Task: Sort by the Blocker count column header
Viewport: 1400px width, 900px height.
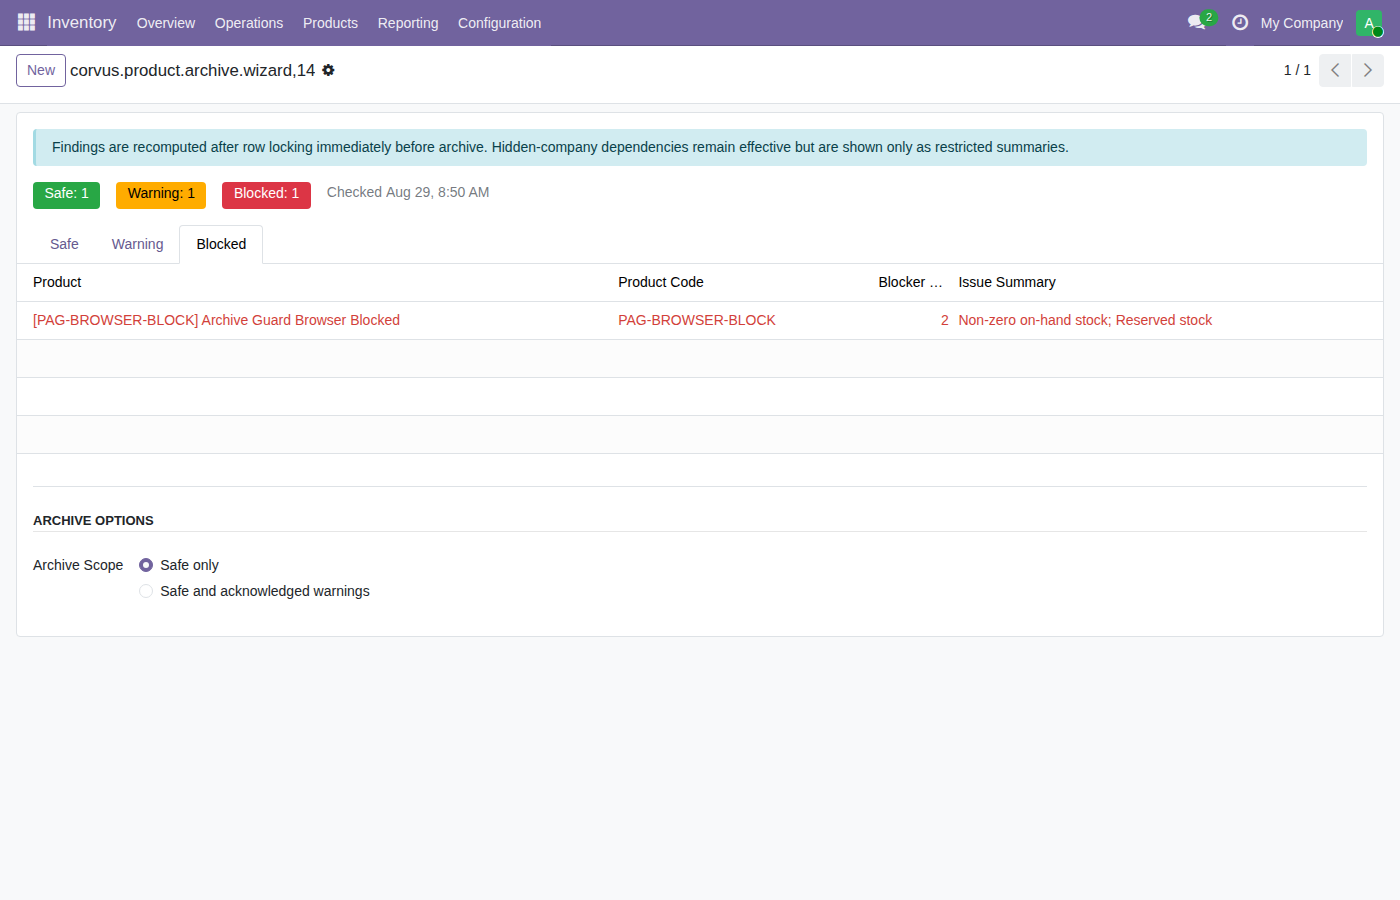Action: 910,282
